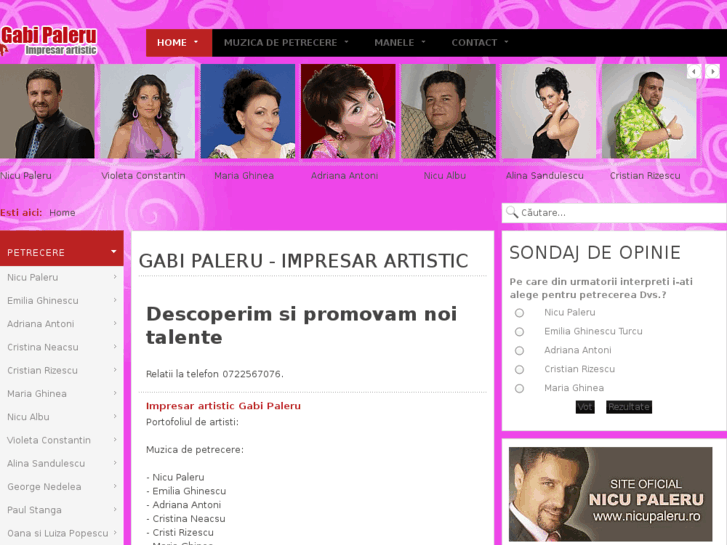Select Maria Ghinea poll option
The height and width of the screenshot is (545, 727).
pyautogui.click(x=519, y=389)
